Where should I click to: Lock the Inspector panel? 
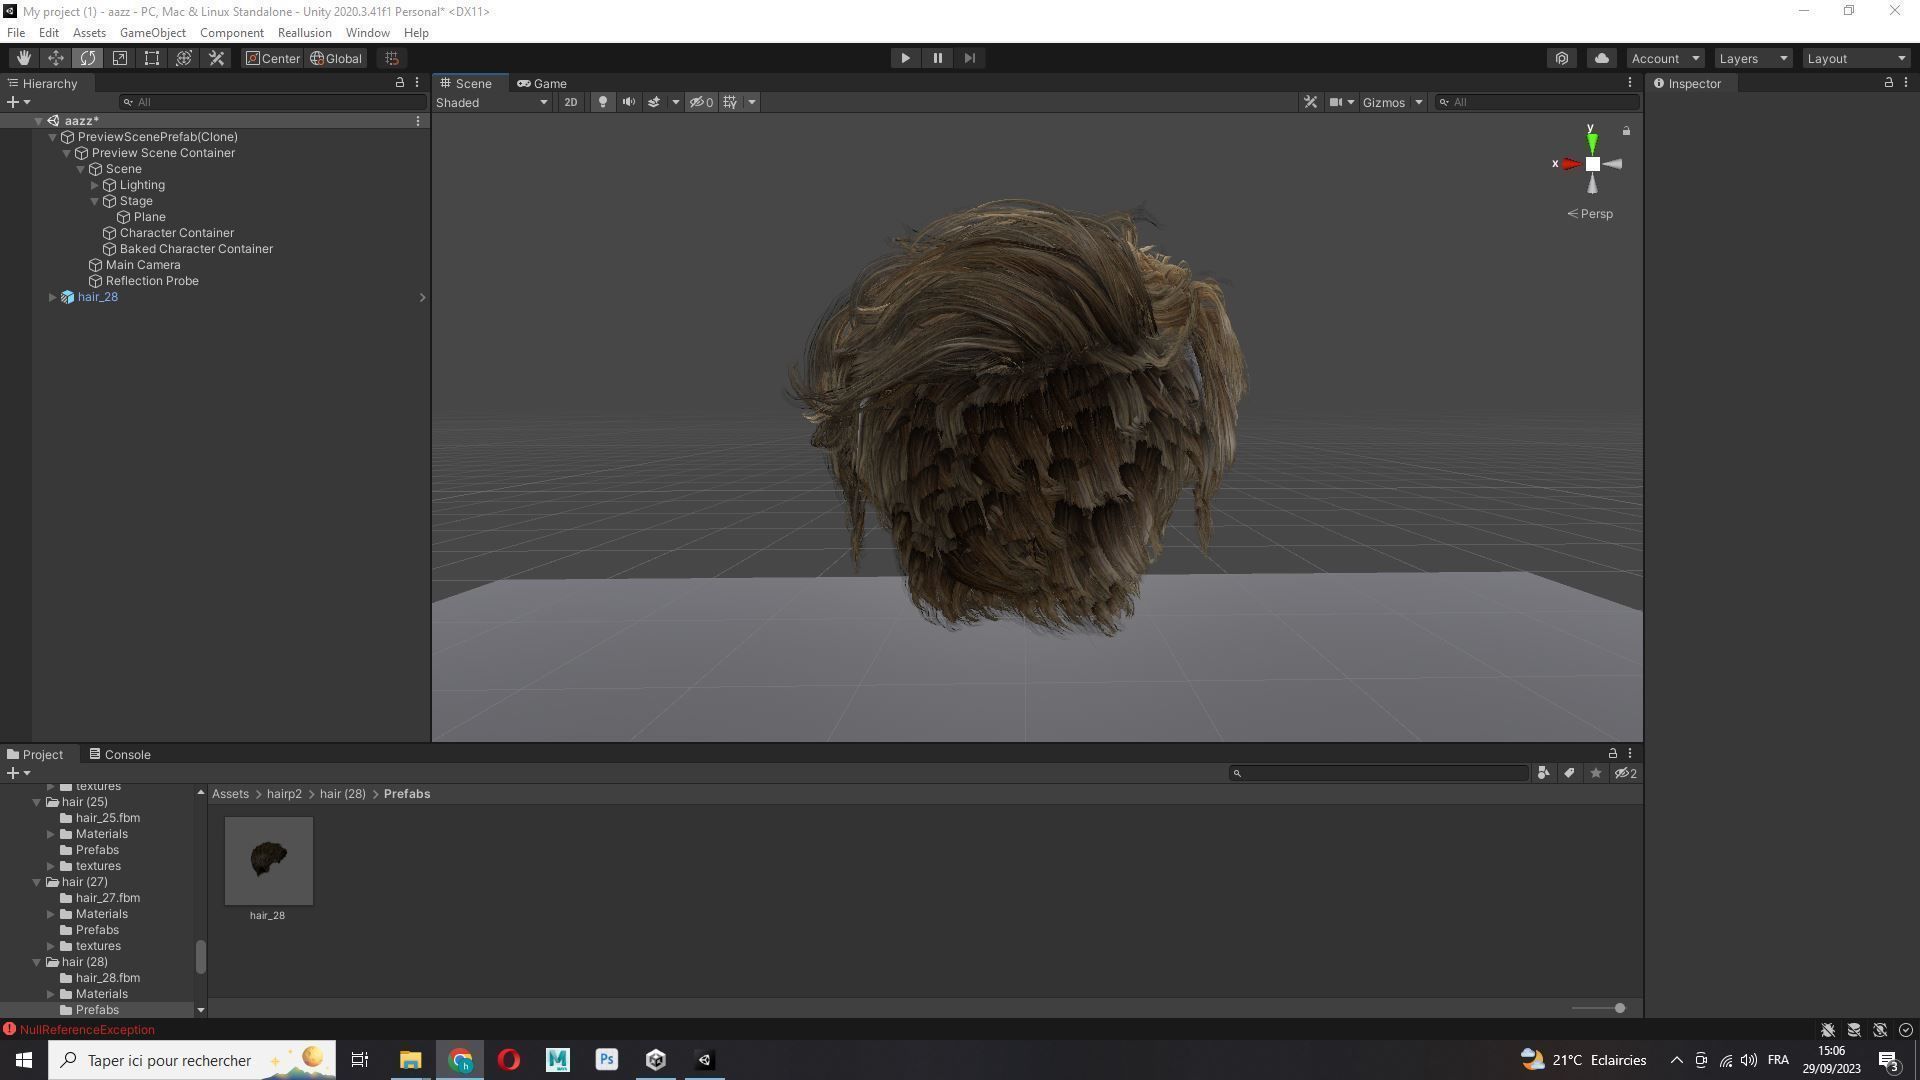(1888, 83)
